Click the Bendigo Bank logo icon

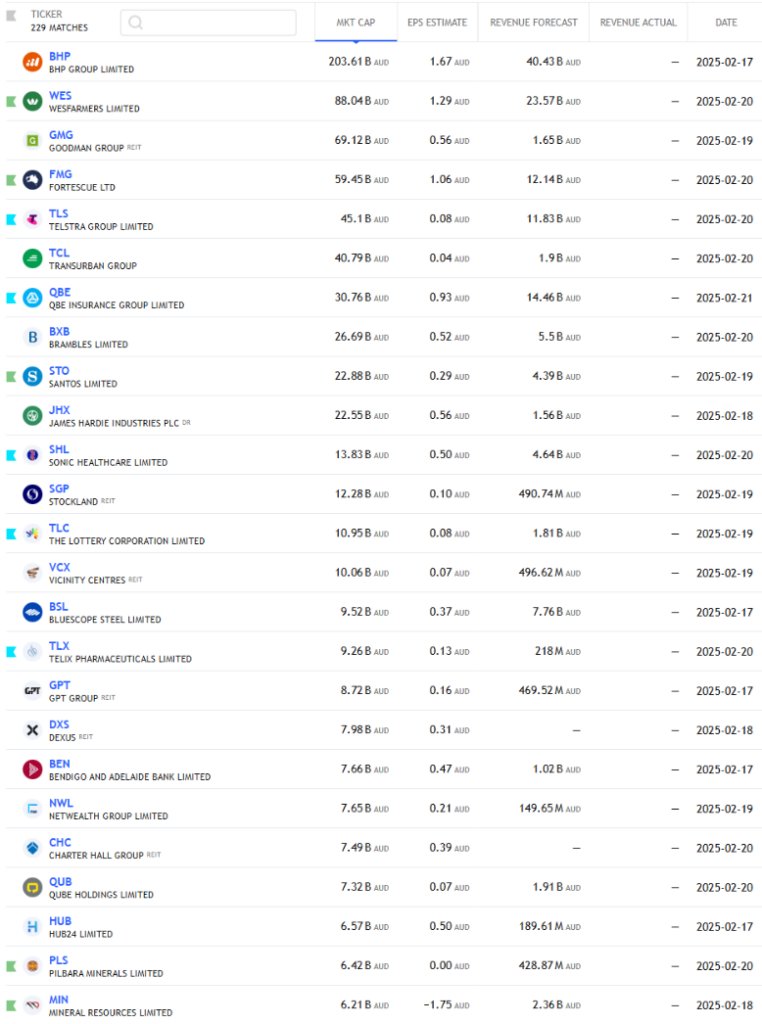[32, 769]
